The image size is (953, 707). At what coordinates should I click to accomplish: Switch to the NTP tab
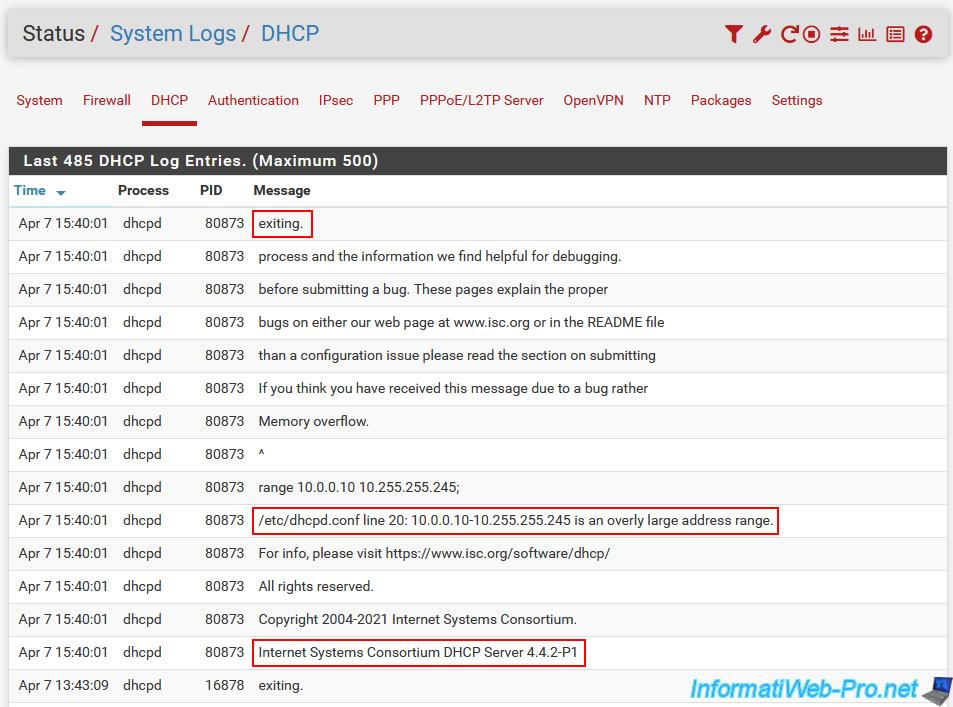(657, 100)
